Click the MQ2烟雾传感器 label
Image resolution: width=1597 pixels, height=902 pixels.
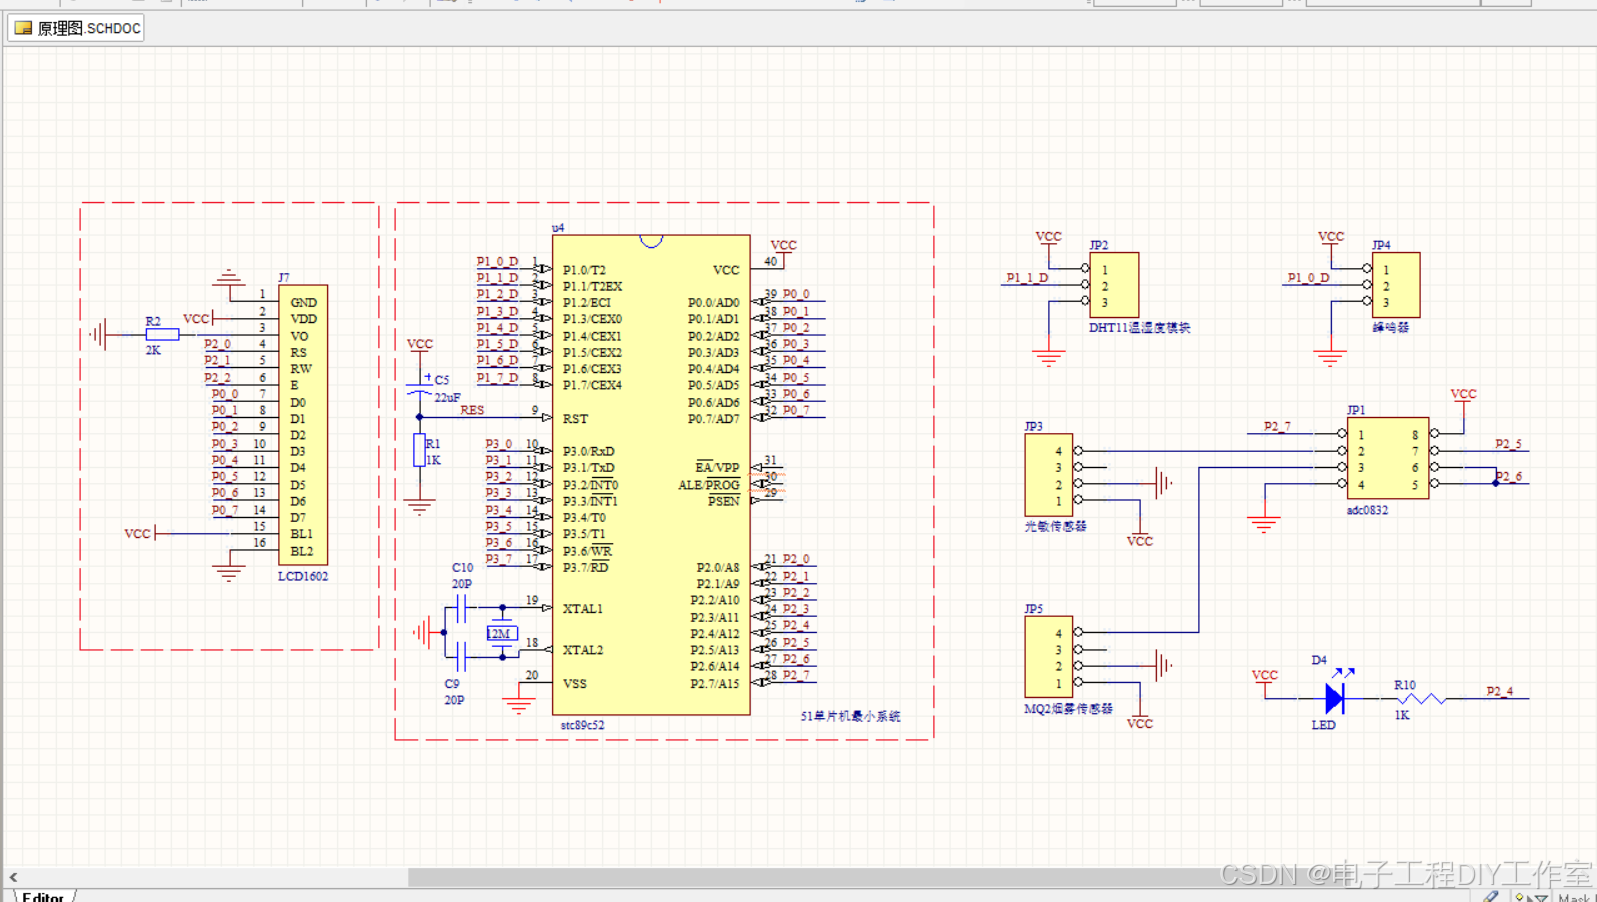[1068, 708]
